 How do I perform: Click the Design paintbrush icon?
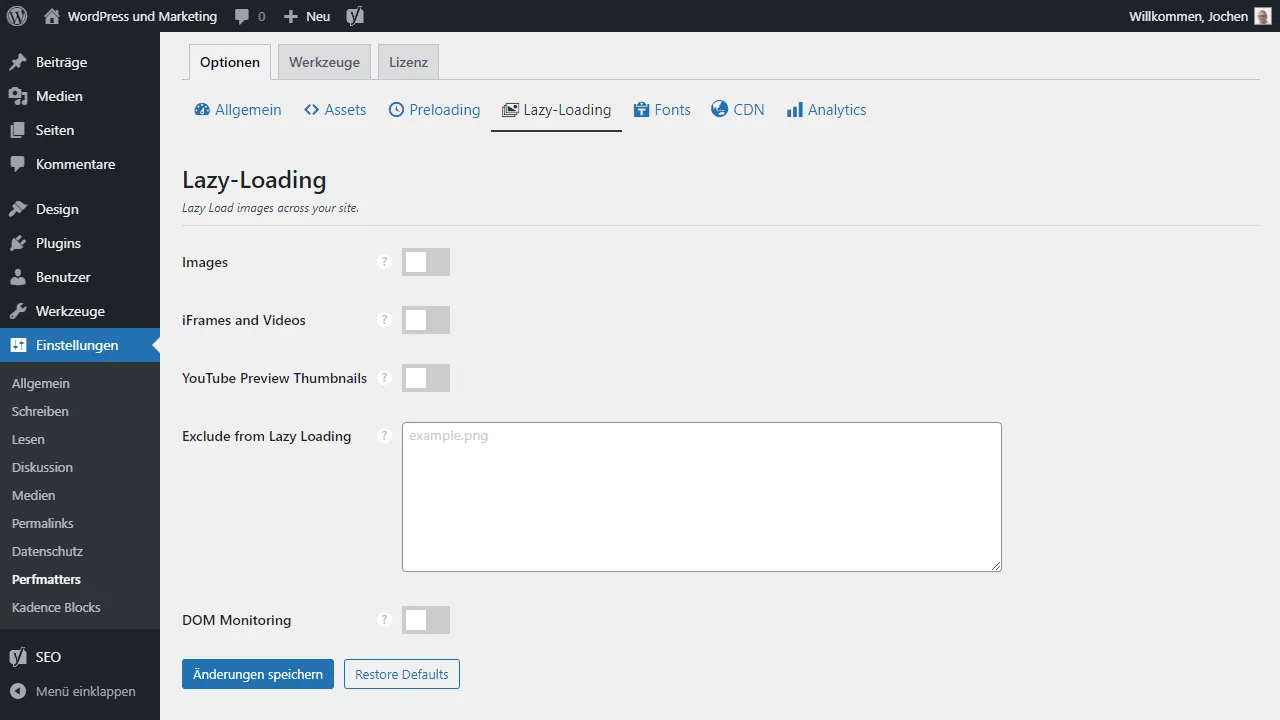(18, 209)
